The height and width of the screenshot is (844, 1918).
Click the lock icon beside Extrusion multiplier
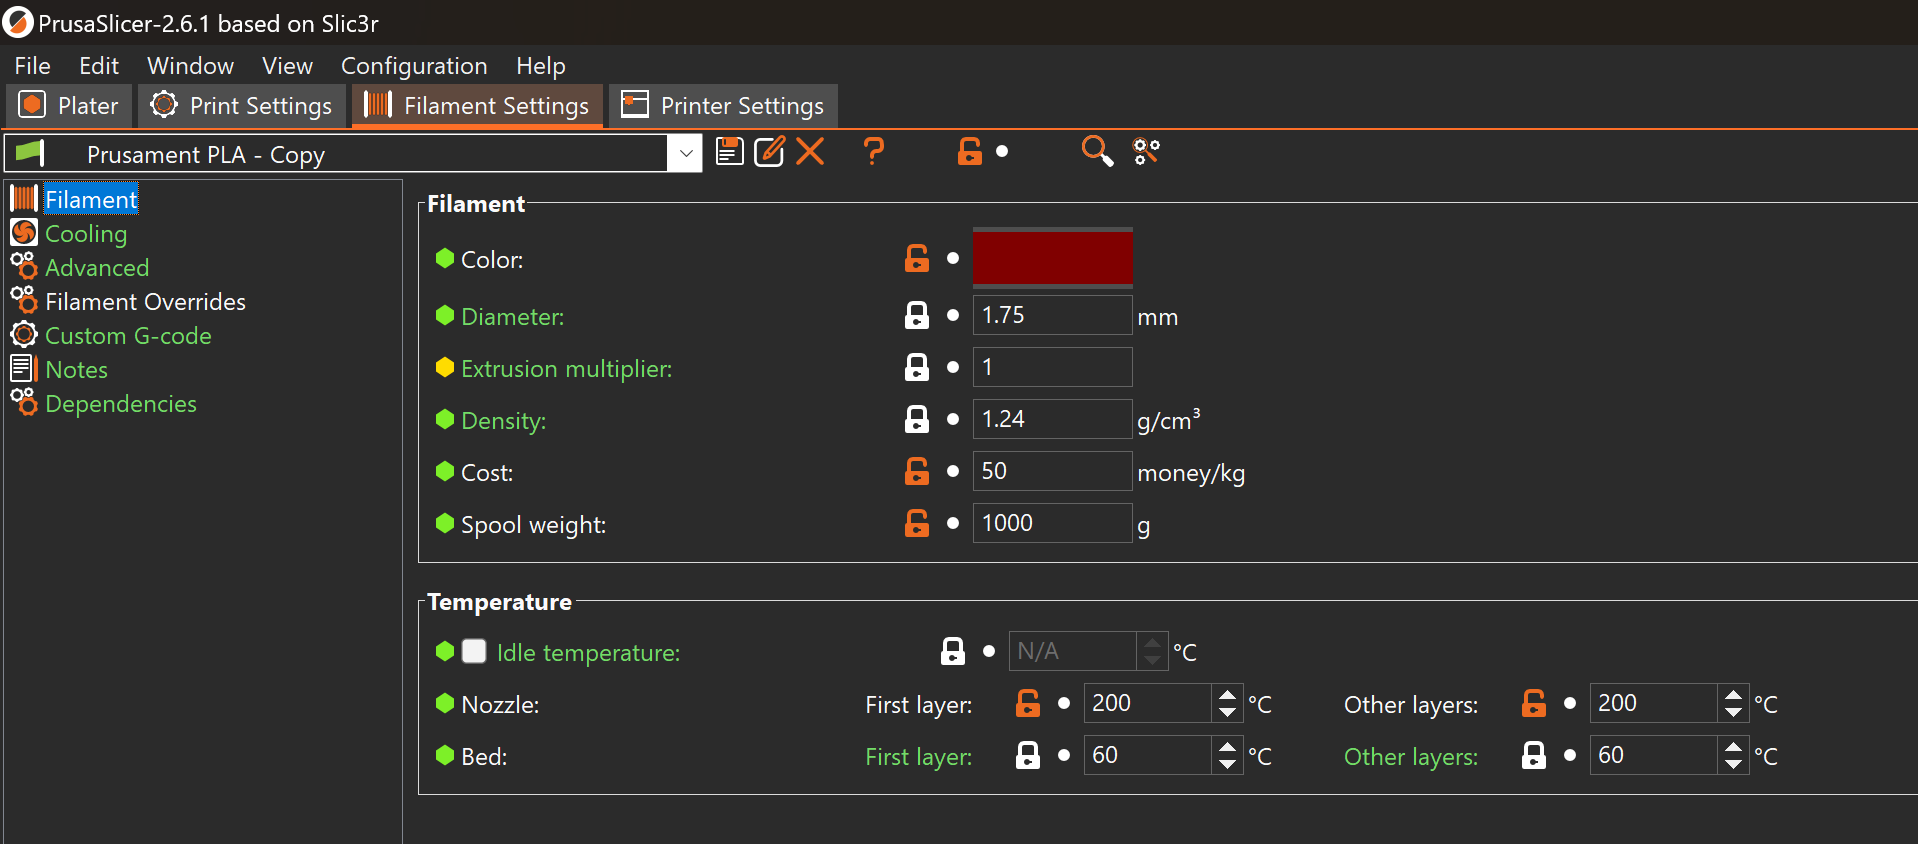point(917,368)
